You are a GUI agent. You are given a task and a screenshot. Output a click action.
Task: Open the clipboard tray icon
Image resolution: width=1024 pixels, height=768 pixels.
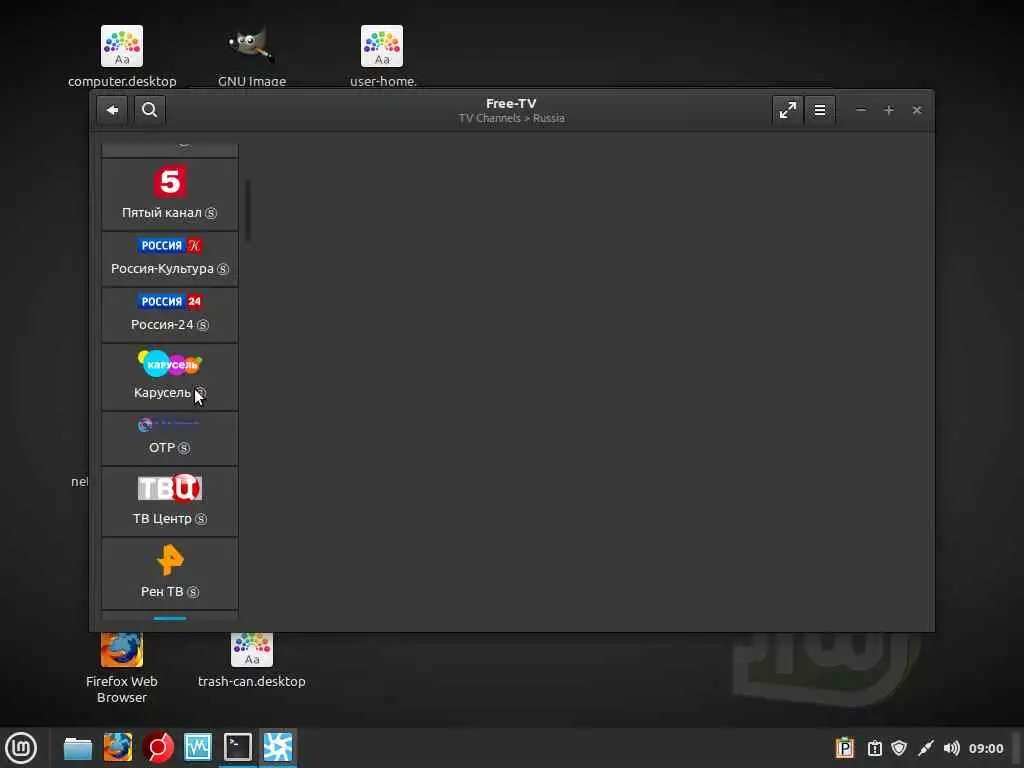874,748
